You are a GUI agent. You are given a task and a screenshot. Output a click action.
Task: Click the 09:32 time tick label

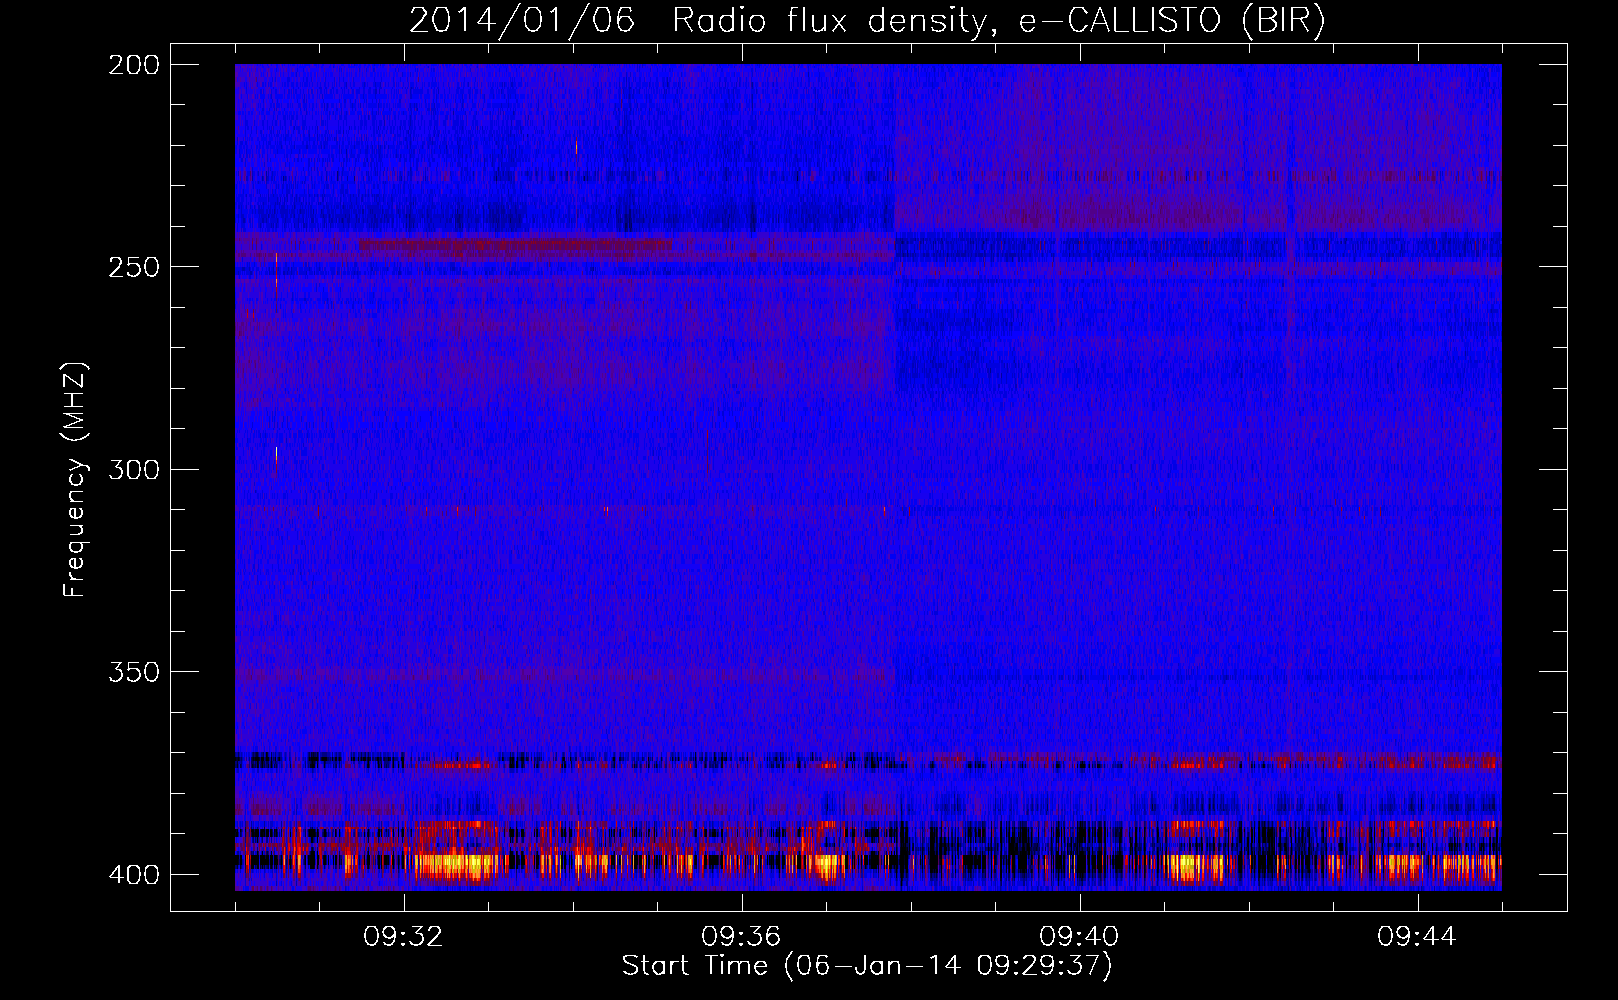403,937
